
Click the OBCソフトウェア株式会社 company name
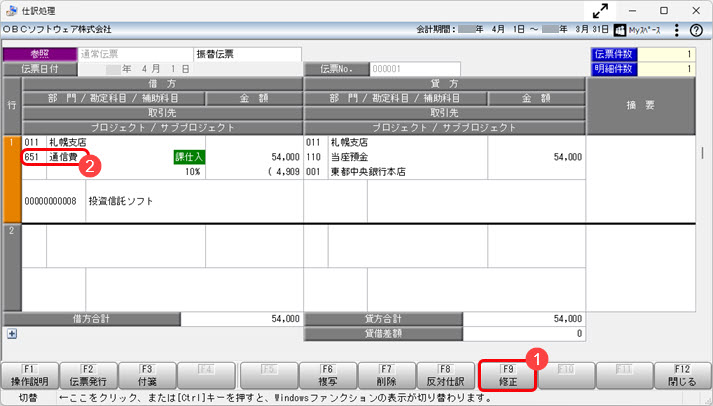(x=57, y=30)
